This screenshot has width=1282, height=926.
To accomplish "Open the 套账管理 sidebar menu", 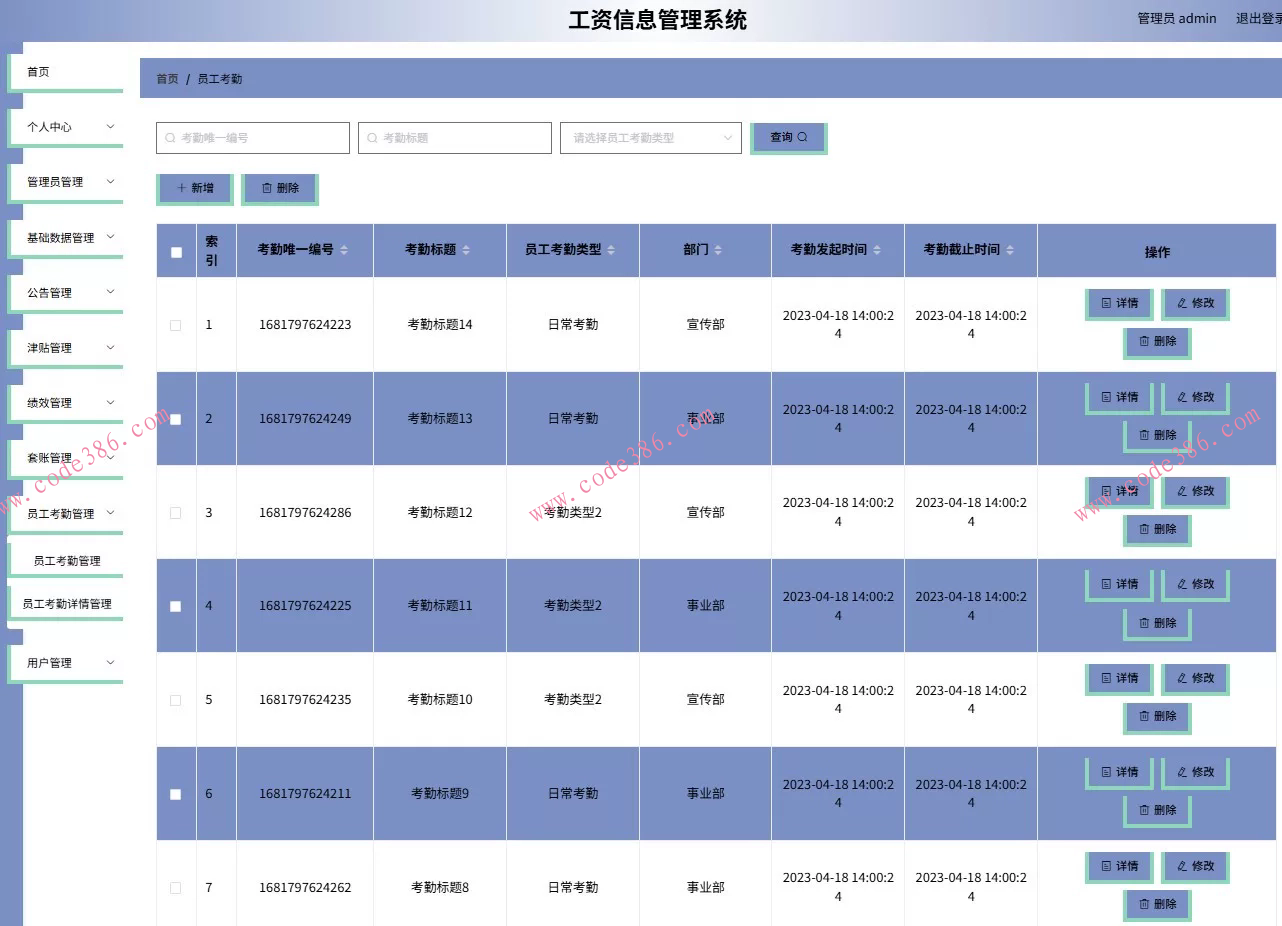I will click(66, 458).
